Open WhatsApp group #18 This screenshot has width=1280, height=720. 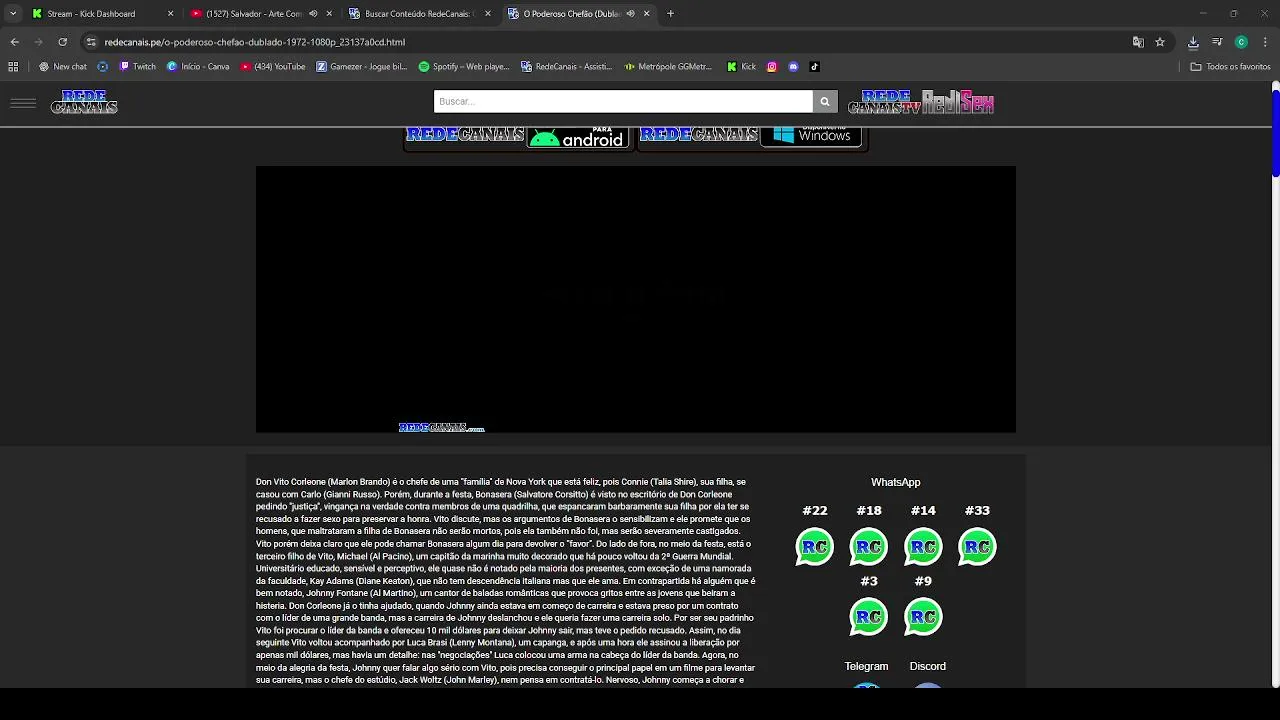coord(869,546)
